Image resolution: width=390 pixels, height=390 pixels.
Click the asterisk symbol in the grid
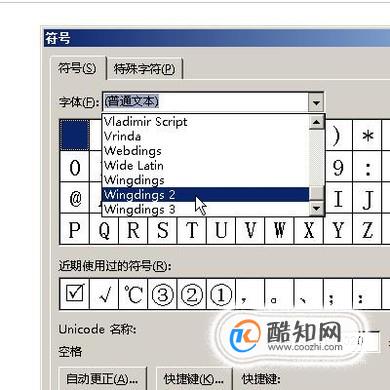point(368,135)
